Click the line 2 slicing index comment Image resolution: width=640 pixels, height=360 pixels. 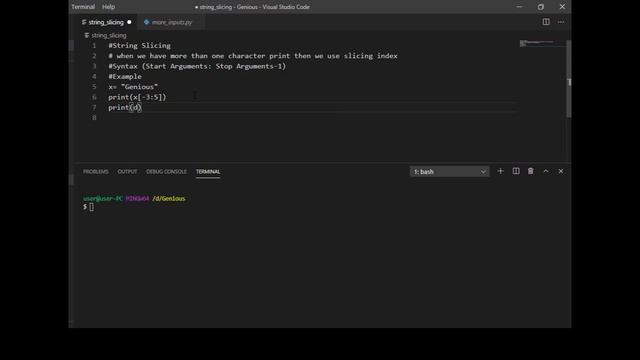253,56
